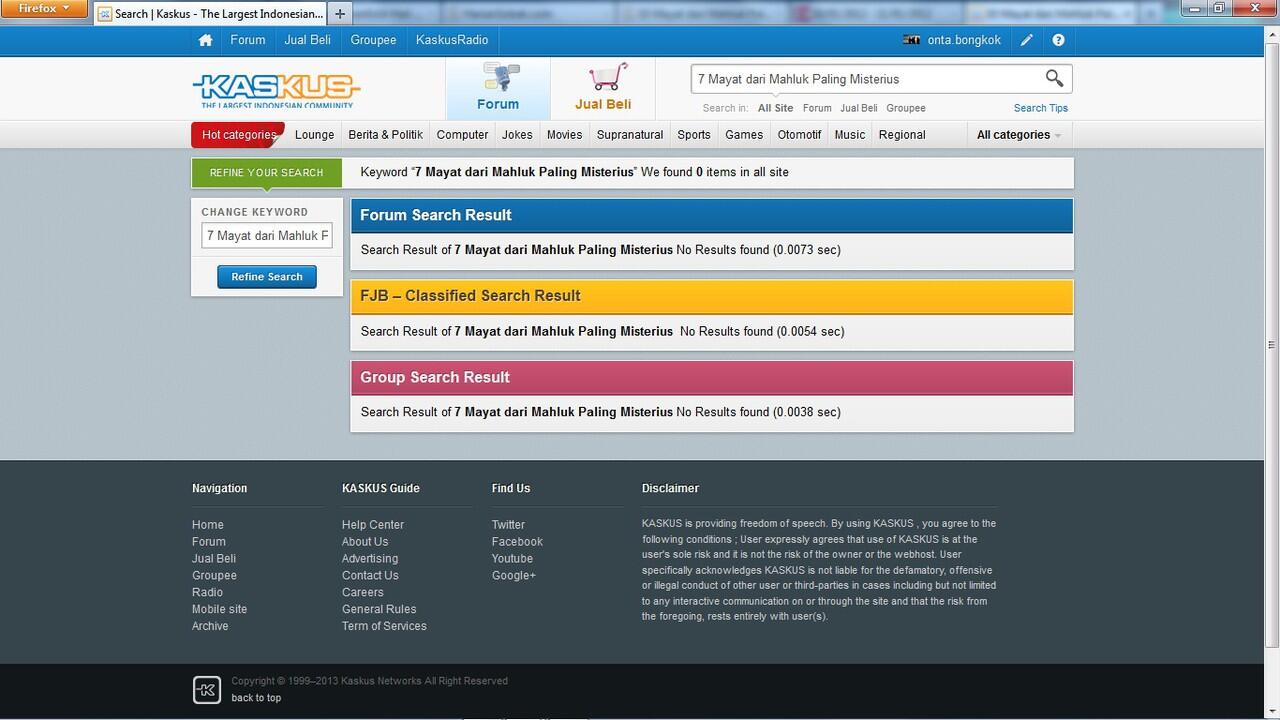This screenshot has height=720, width=1280.
Task: Set search scope to Groupee
Action: click(x=906, y=108)
